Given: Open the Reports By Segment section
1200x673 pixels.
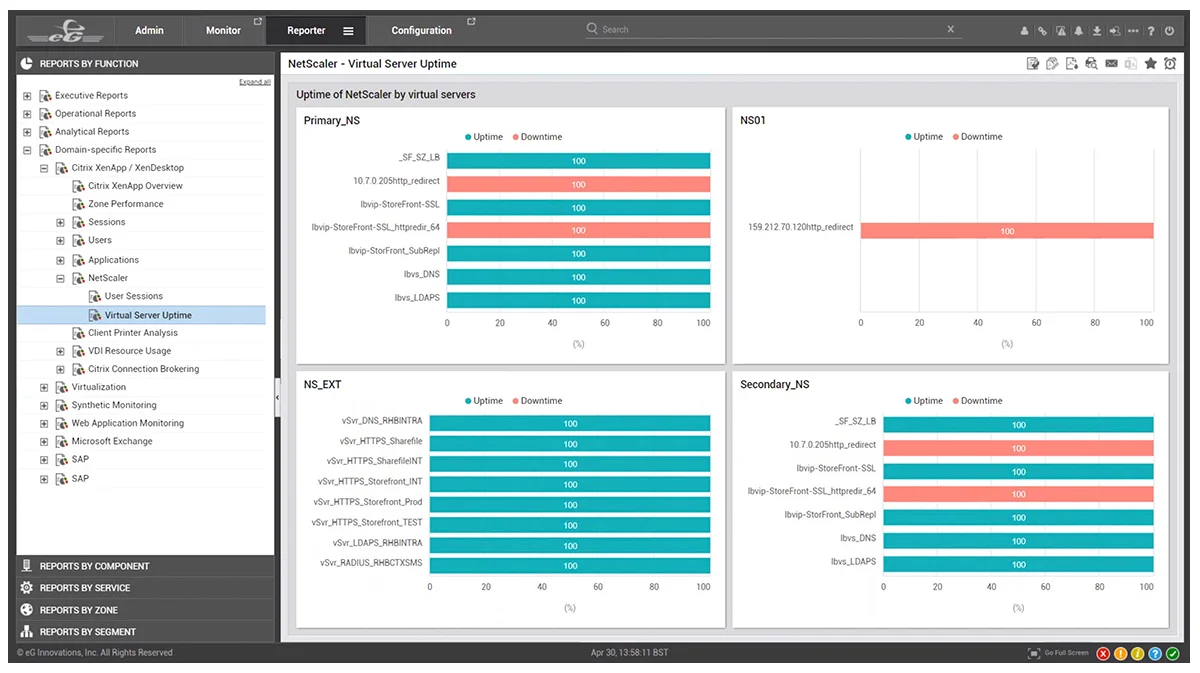Looking at the screenshot, I should tap(145, 632).
